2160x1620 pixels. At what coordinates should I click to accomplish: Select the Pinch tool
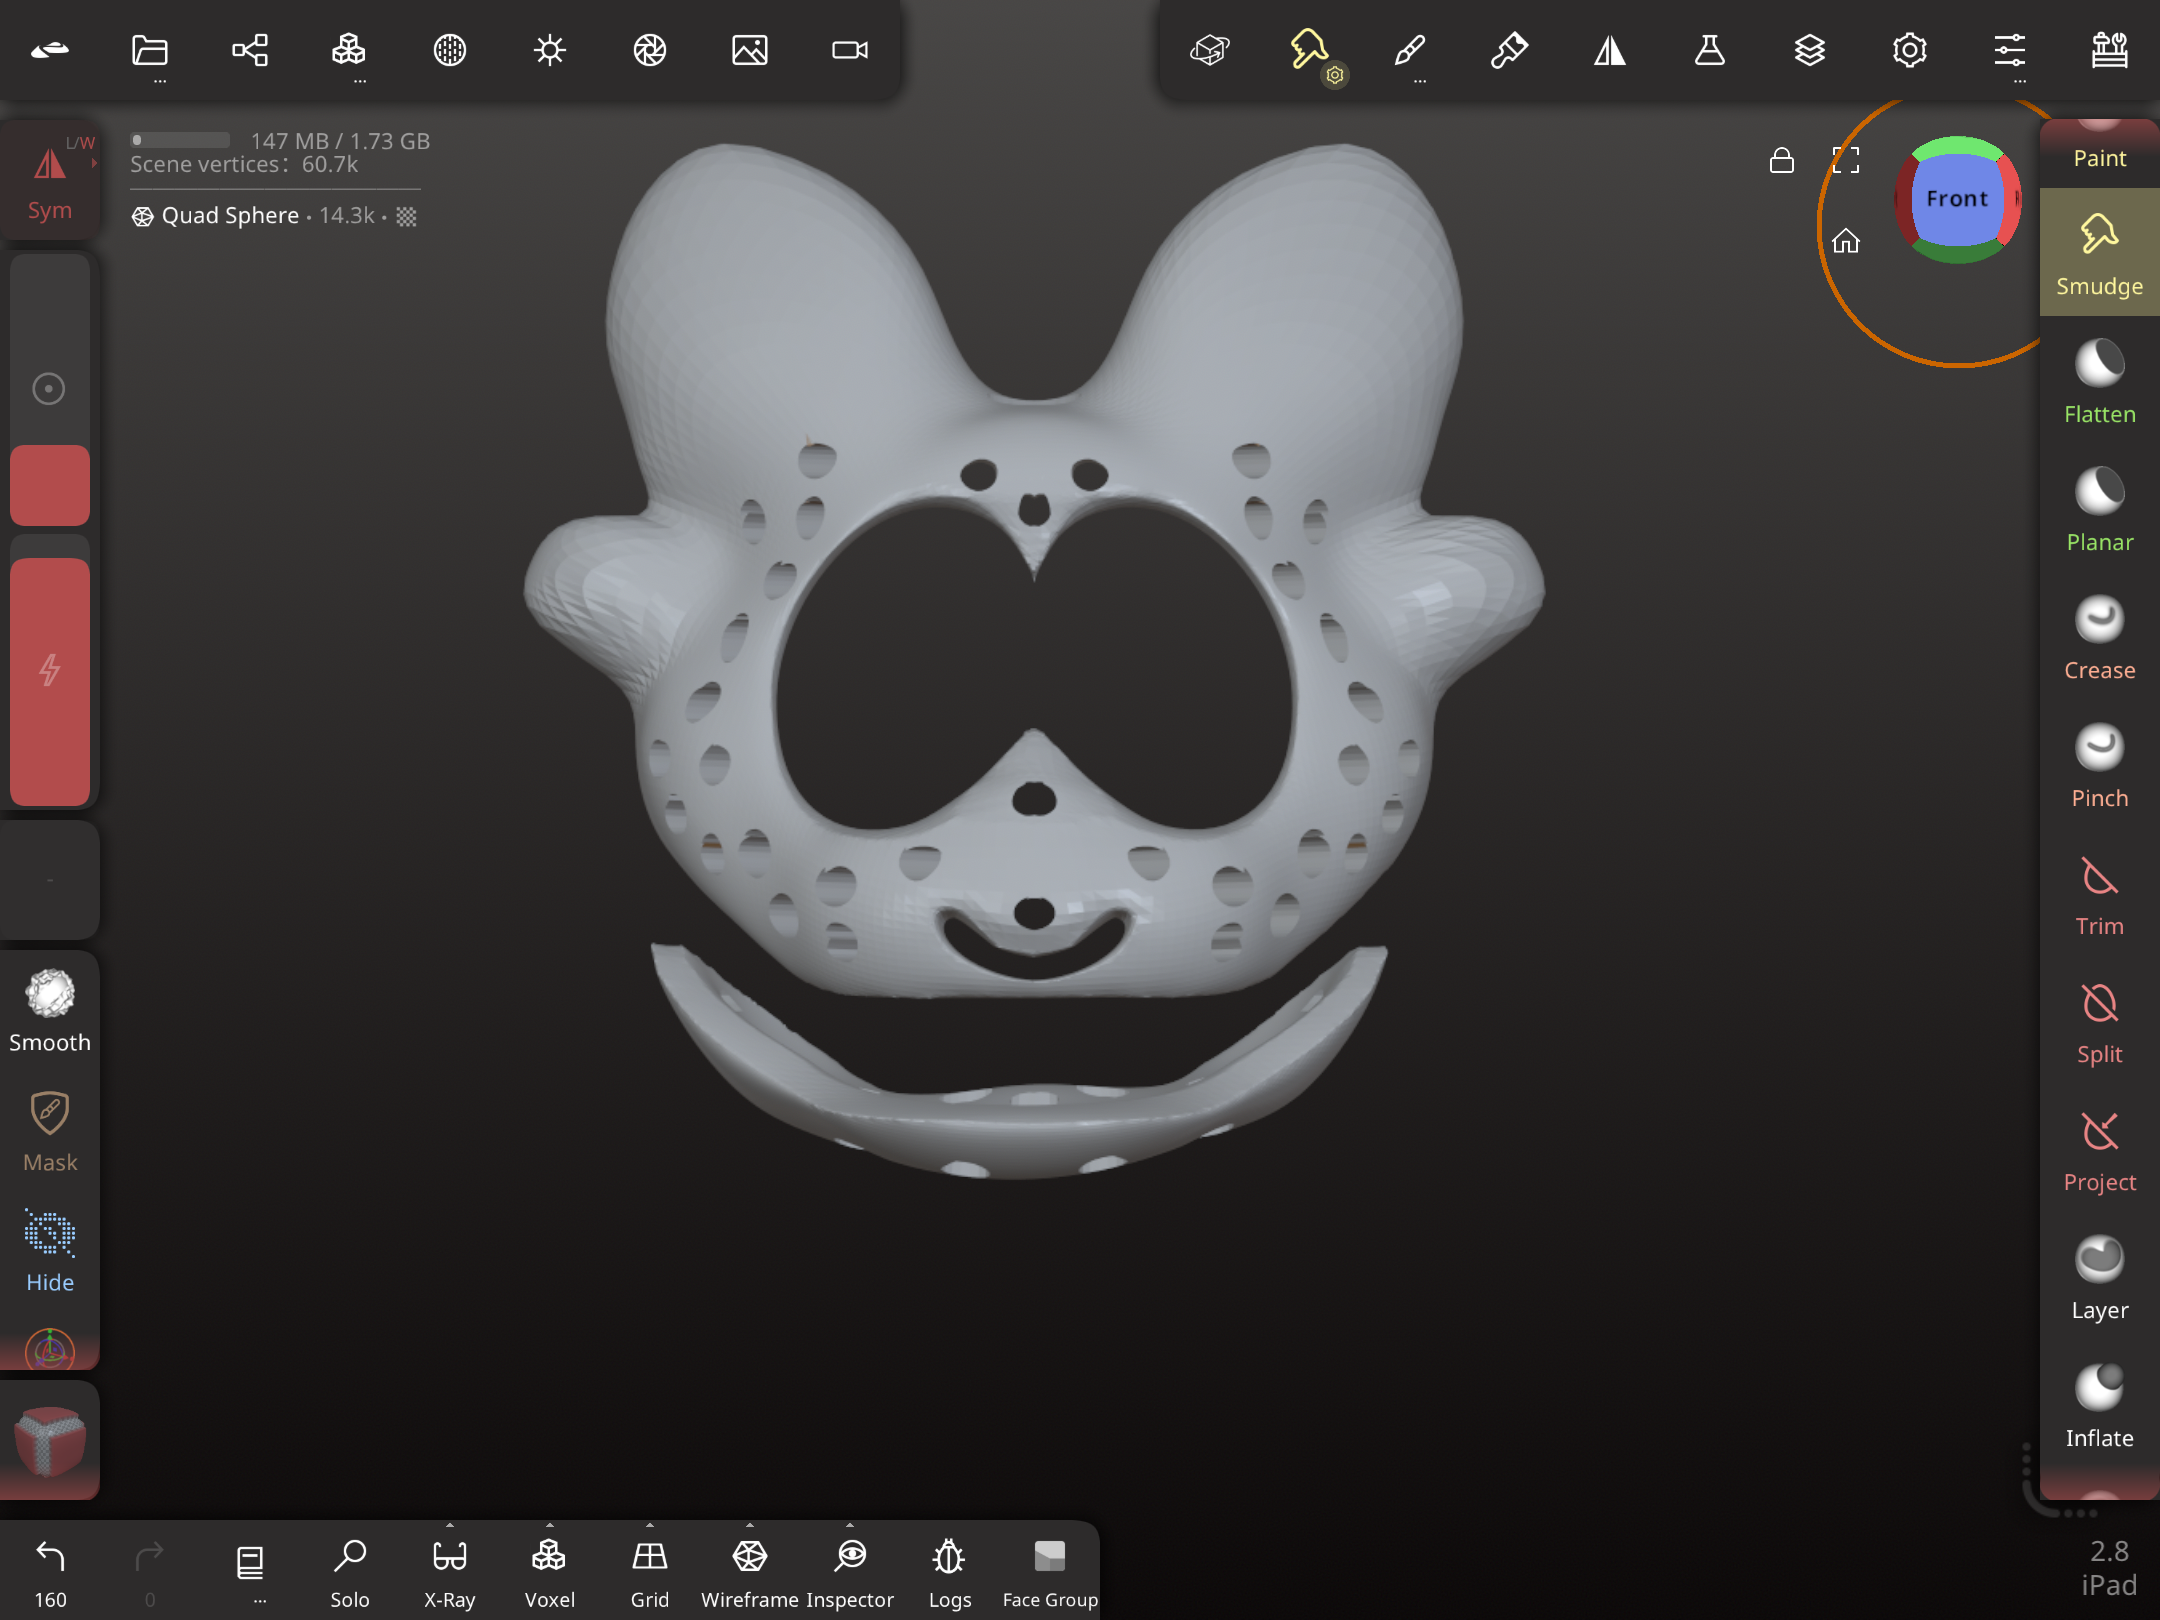pyautogui.click(x=2100, y=766)
